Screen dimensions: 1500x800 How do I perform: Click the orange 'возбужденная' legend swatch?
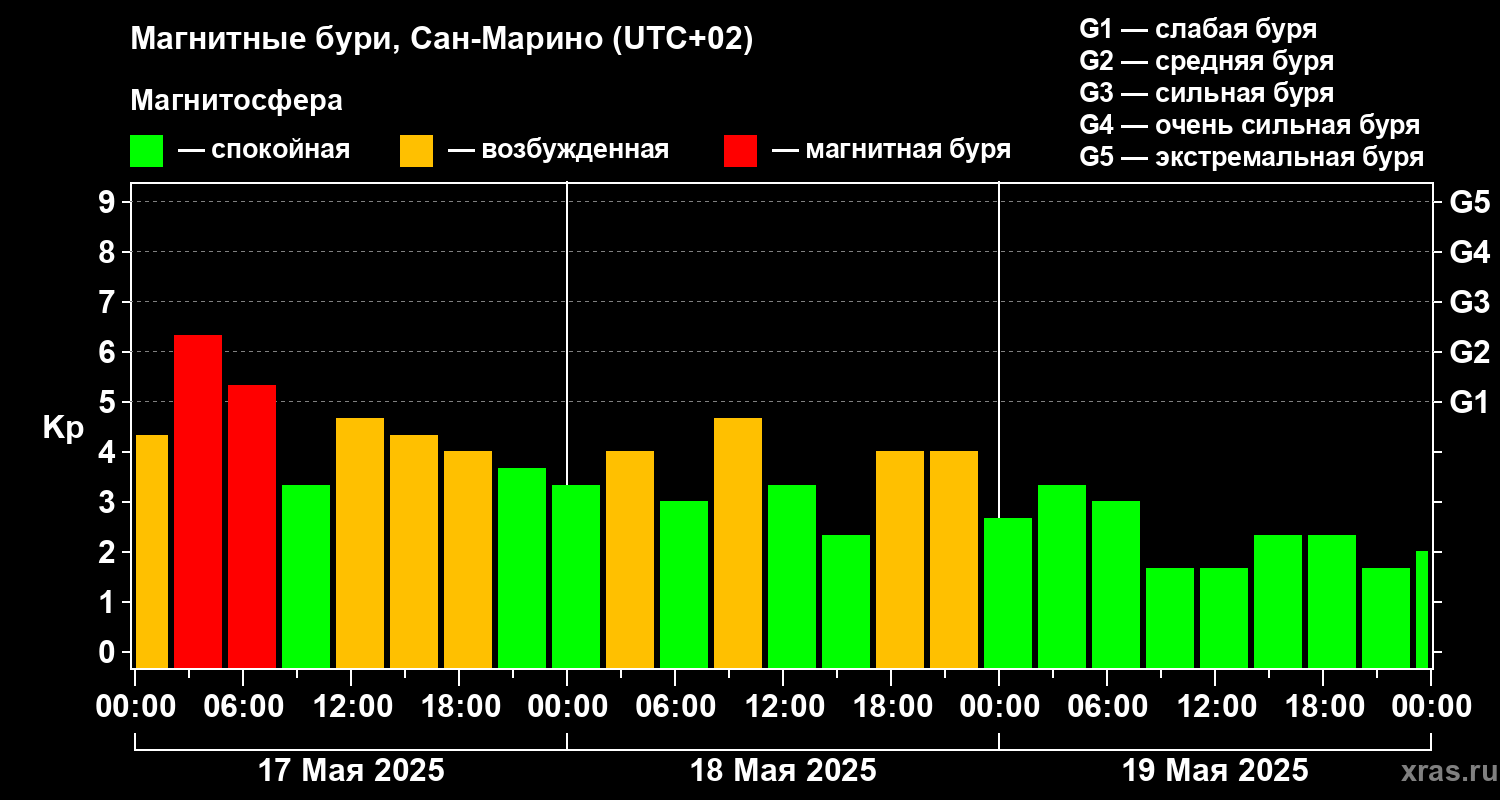(416, 150)
